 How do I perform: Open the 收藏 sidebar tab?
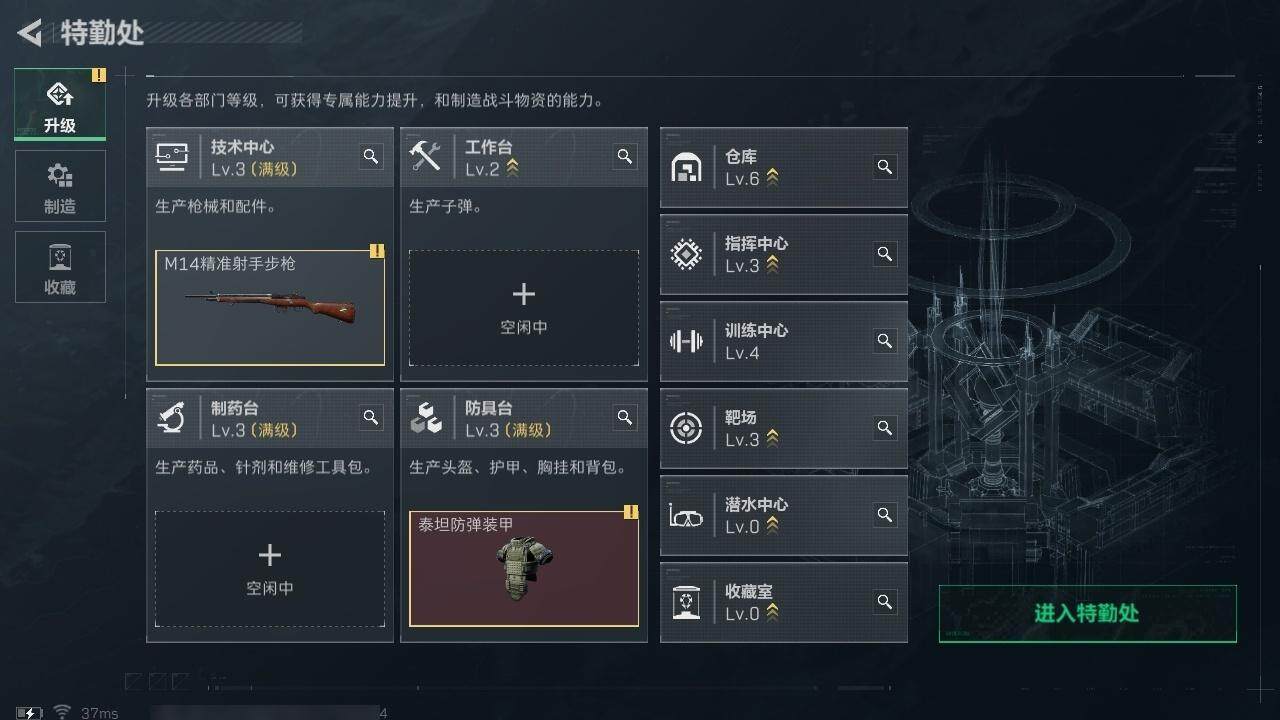[60, 267]
